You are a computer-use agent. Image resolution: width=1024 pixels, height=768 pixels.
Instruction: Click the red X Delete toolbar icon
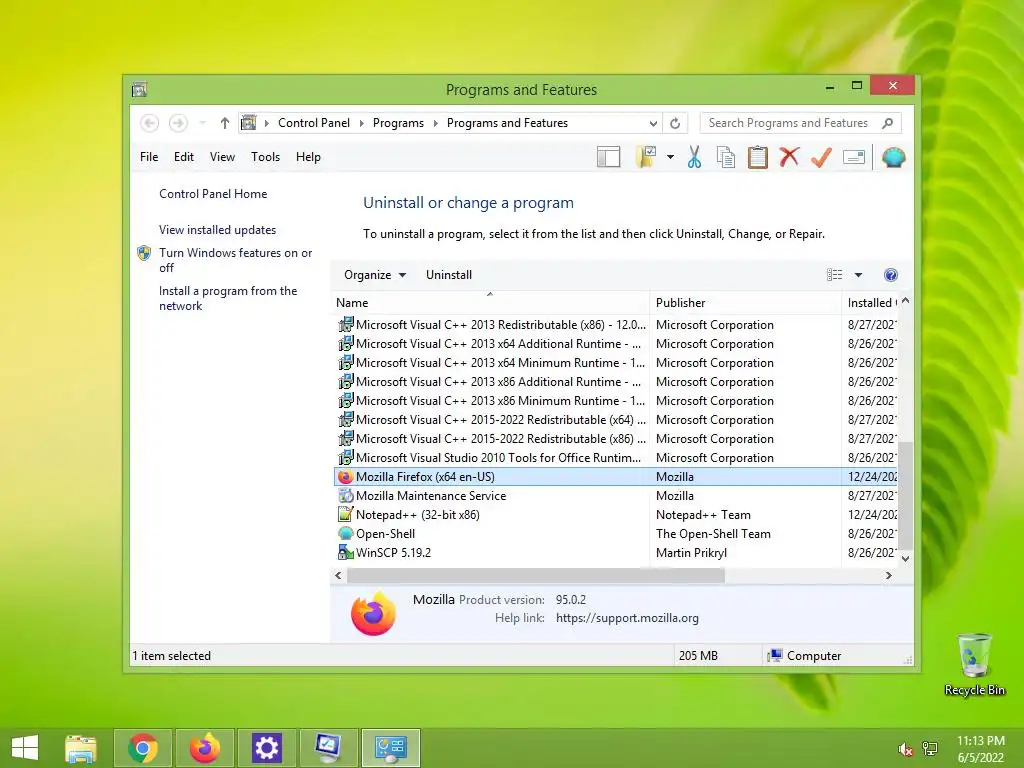coord(790,157)
